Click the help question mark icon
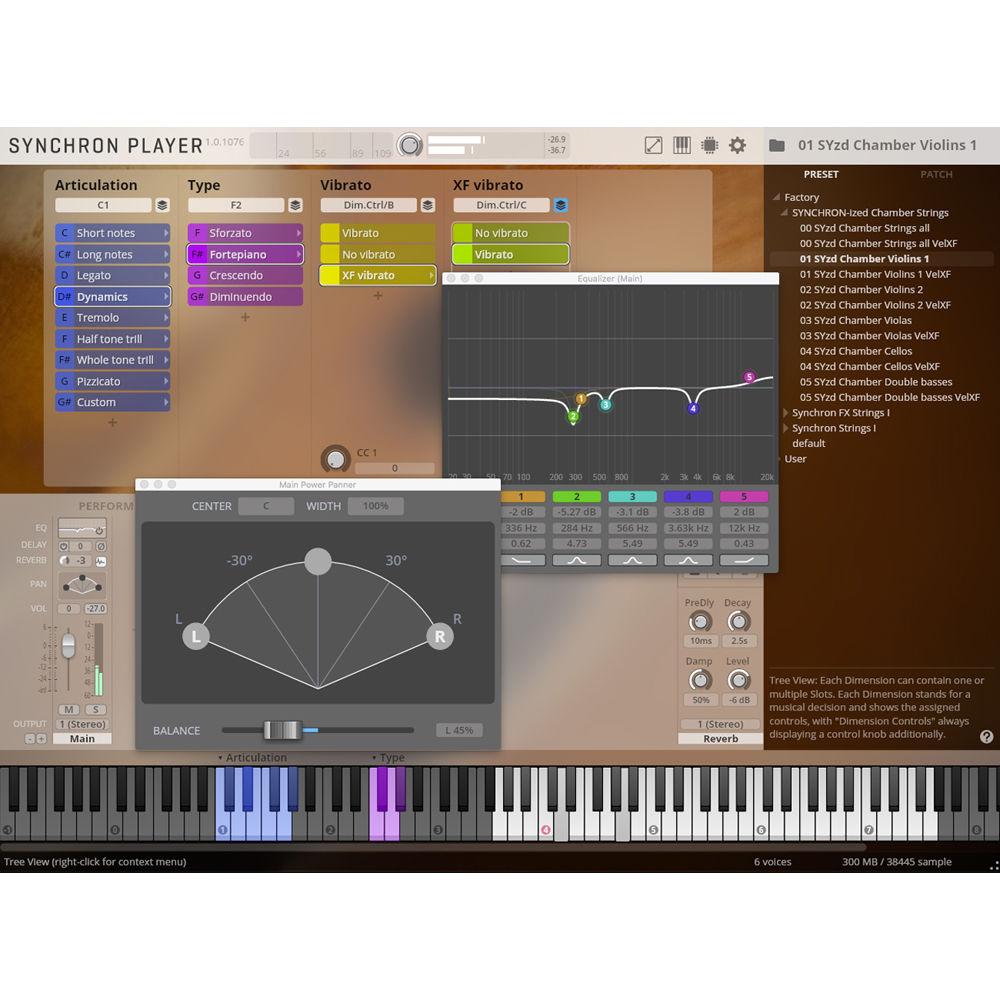 (986, 737)
